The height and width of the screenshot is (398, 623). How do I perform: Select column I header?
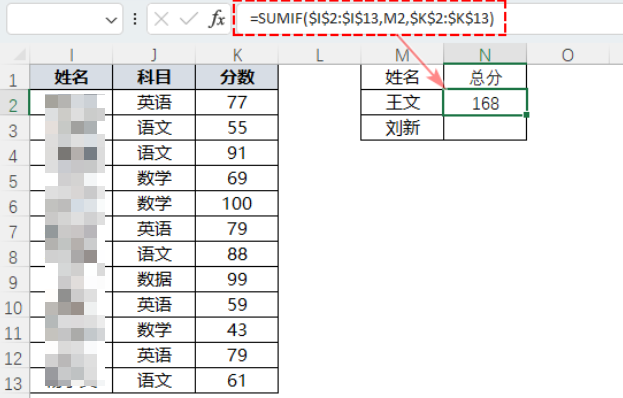[71, 55]
